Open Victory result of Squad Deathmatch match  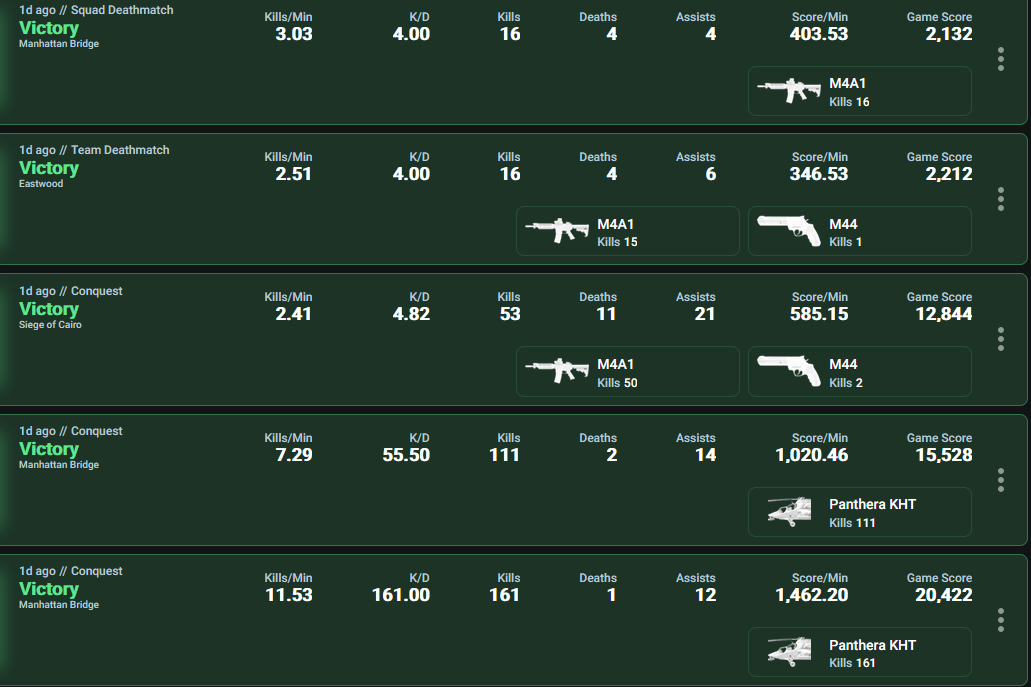coord(49,28)
